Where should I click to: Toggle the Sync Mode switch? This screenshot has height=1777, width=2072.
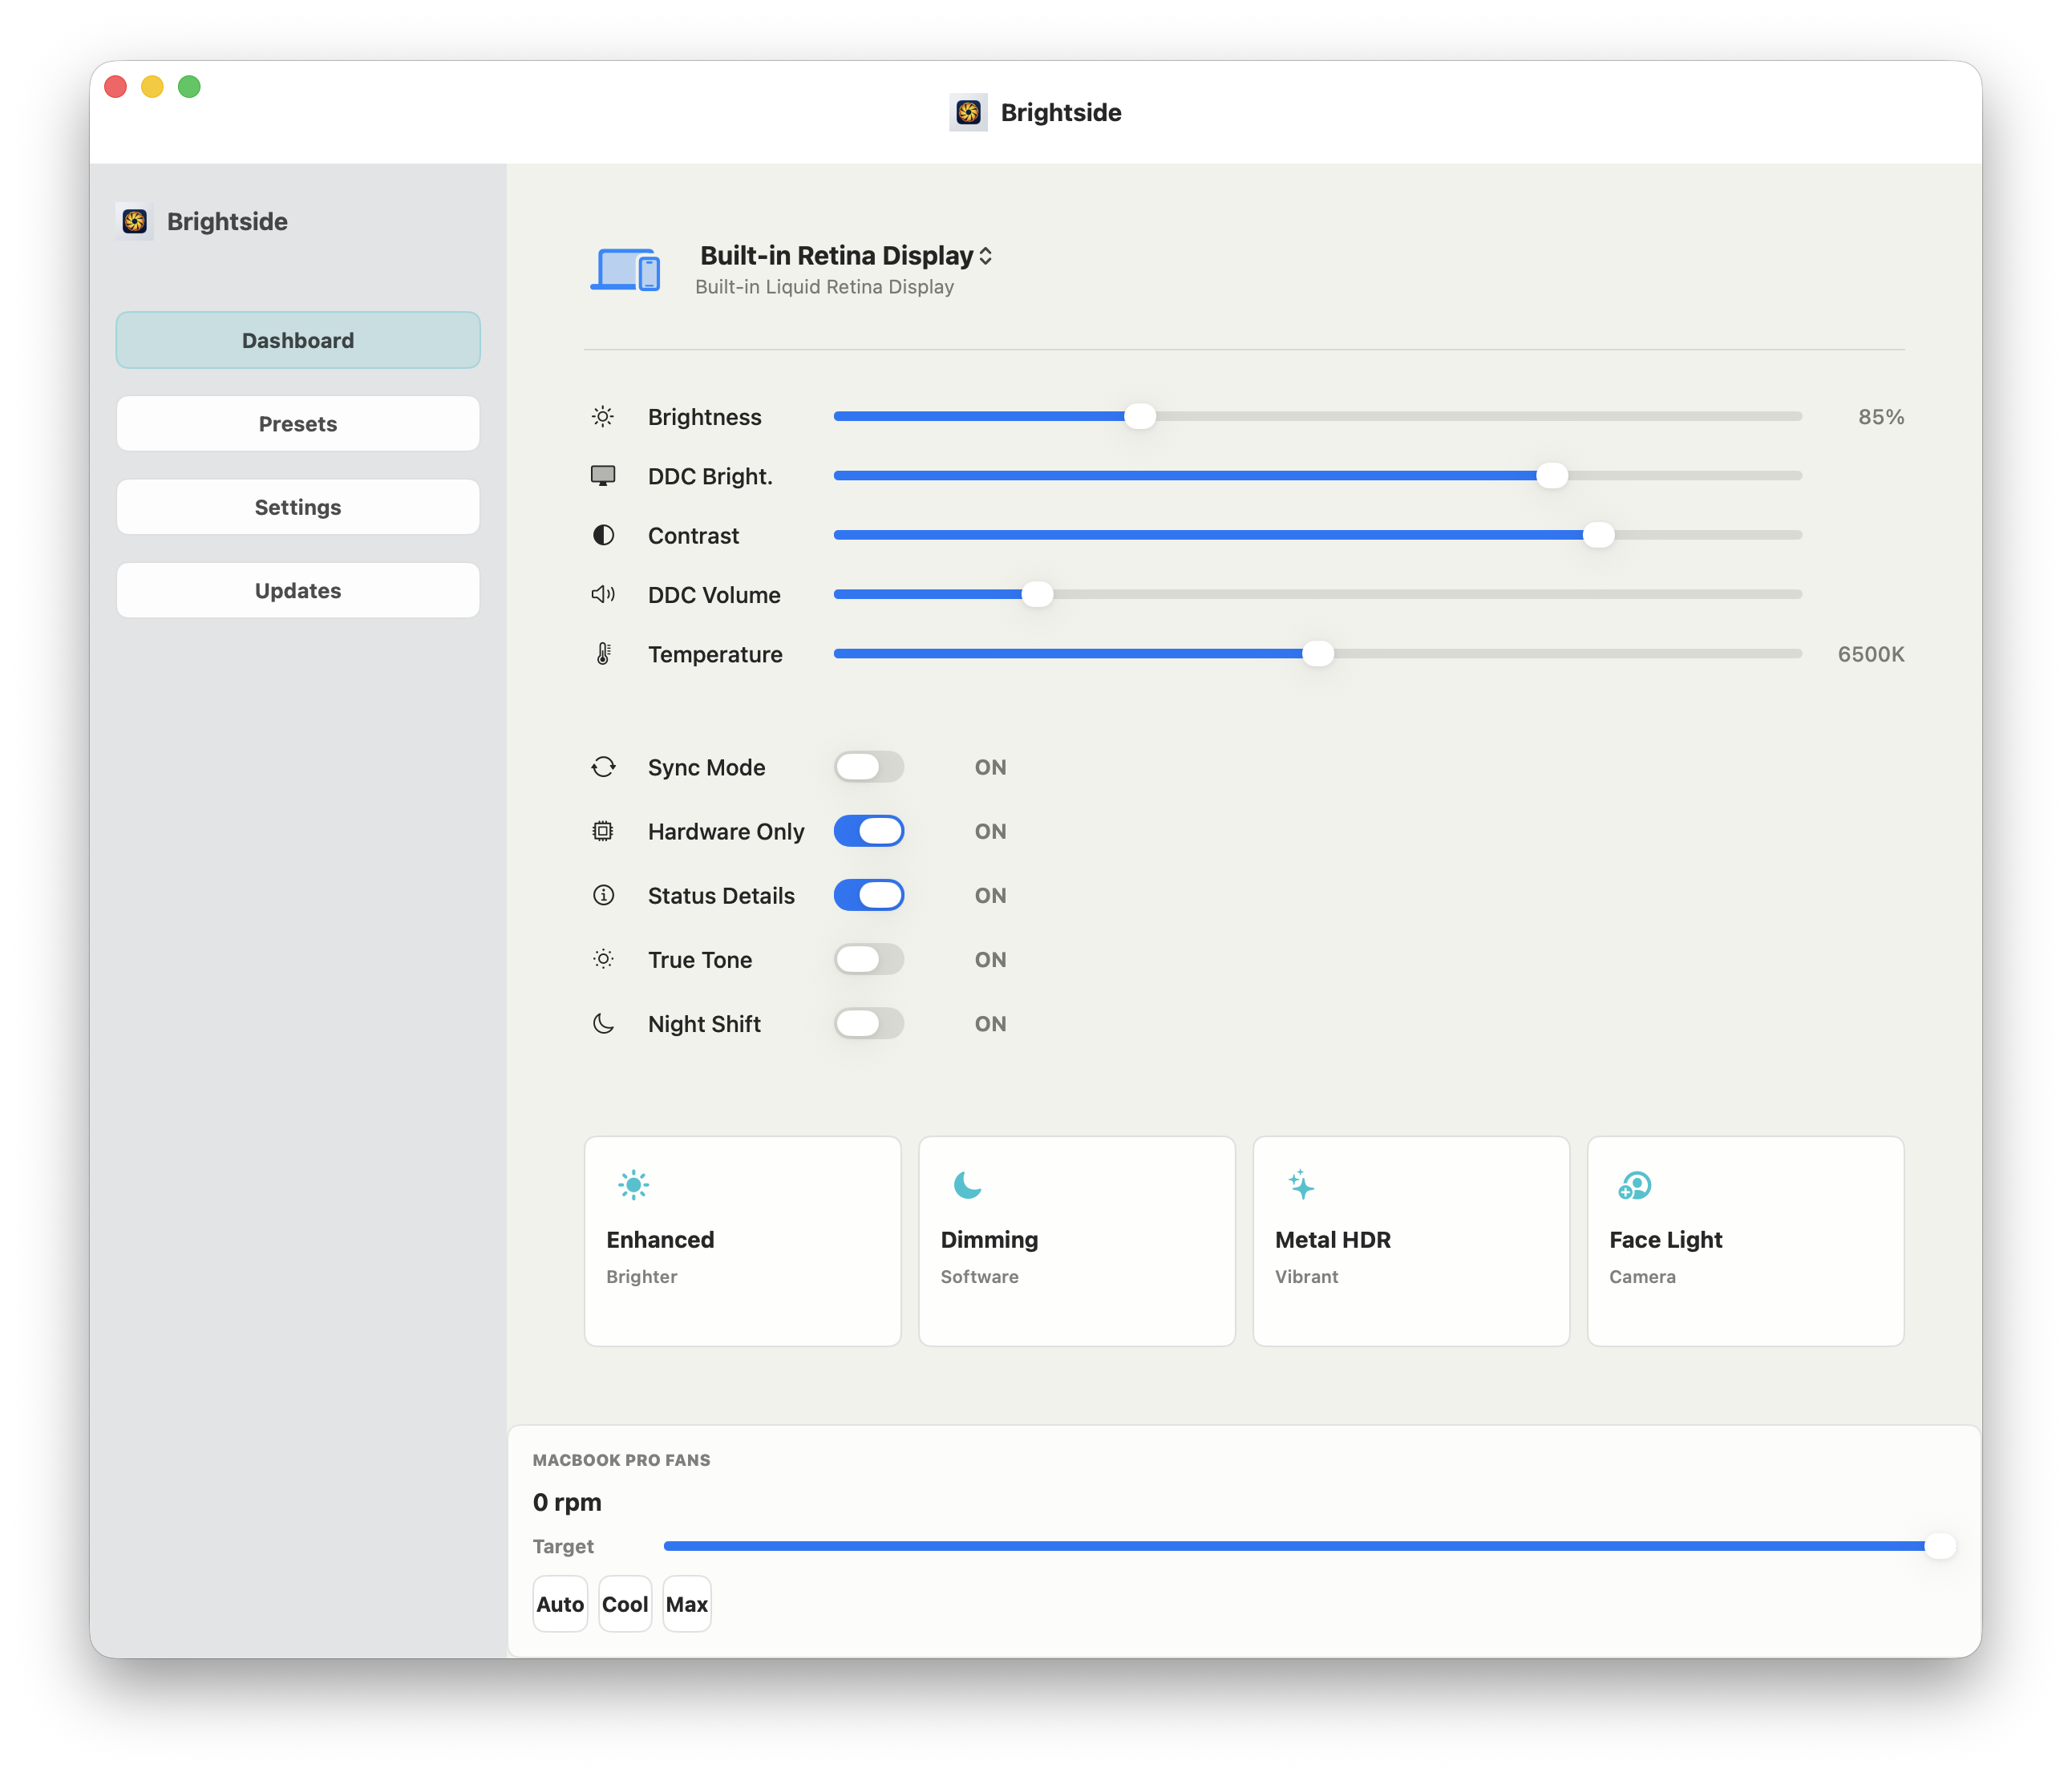(x=869, y=767)
